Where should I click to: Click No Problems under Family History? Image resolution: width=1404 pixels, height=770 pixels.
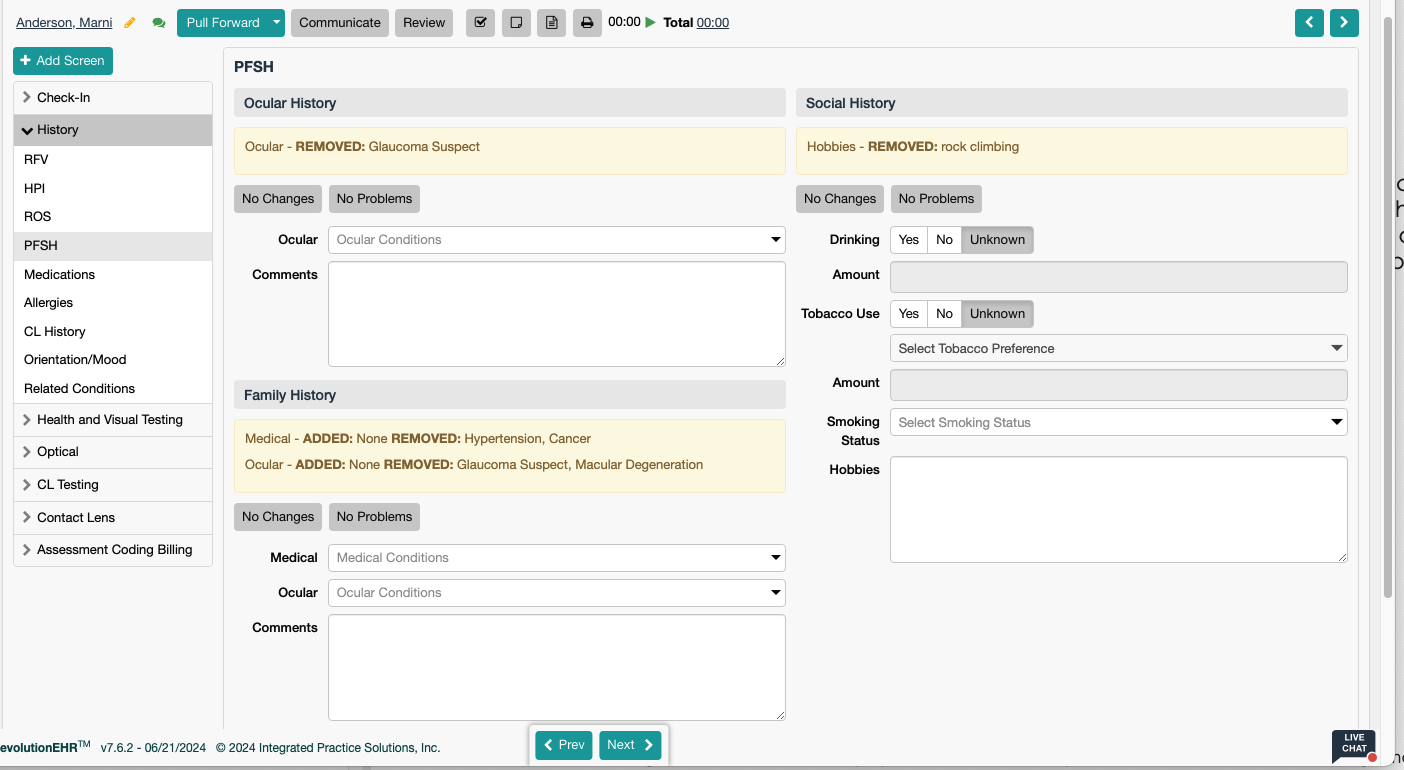tap(374, 517)
